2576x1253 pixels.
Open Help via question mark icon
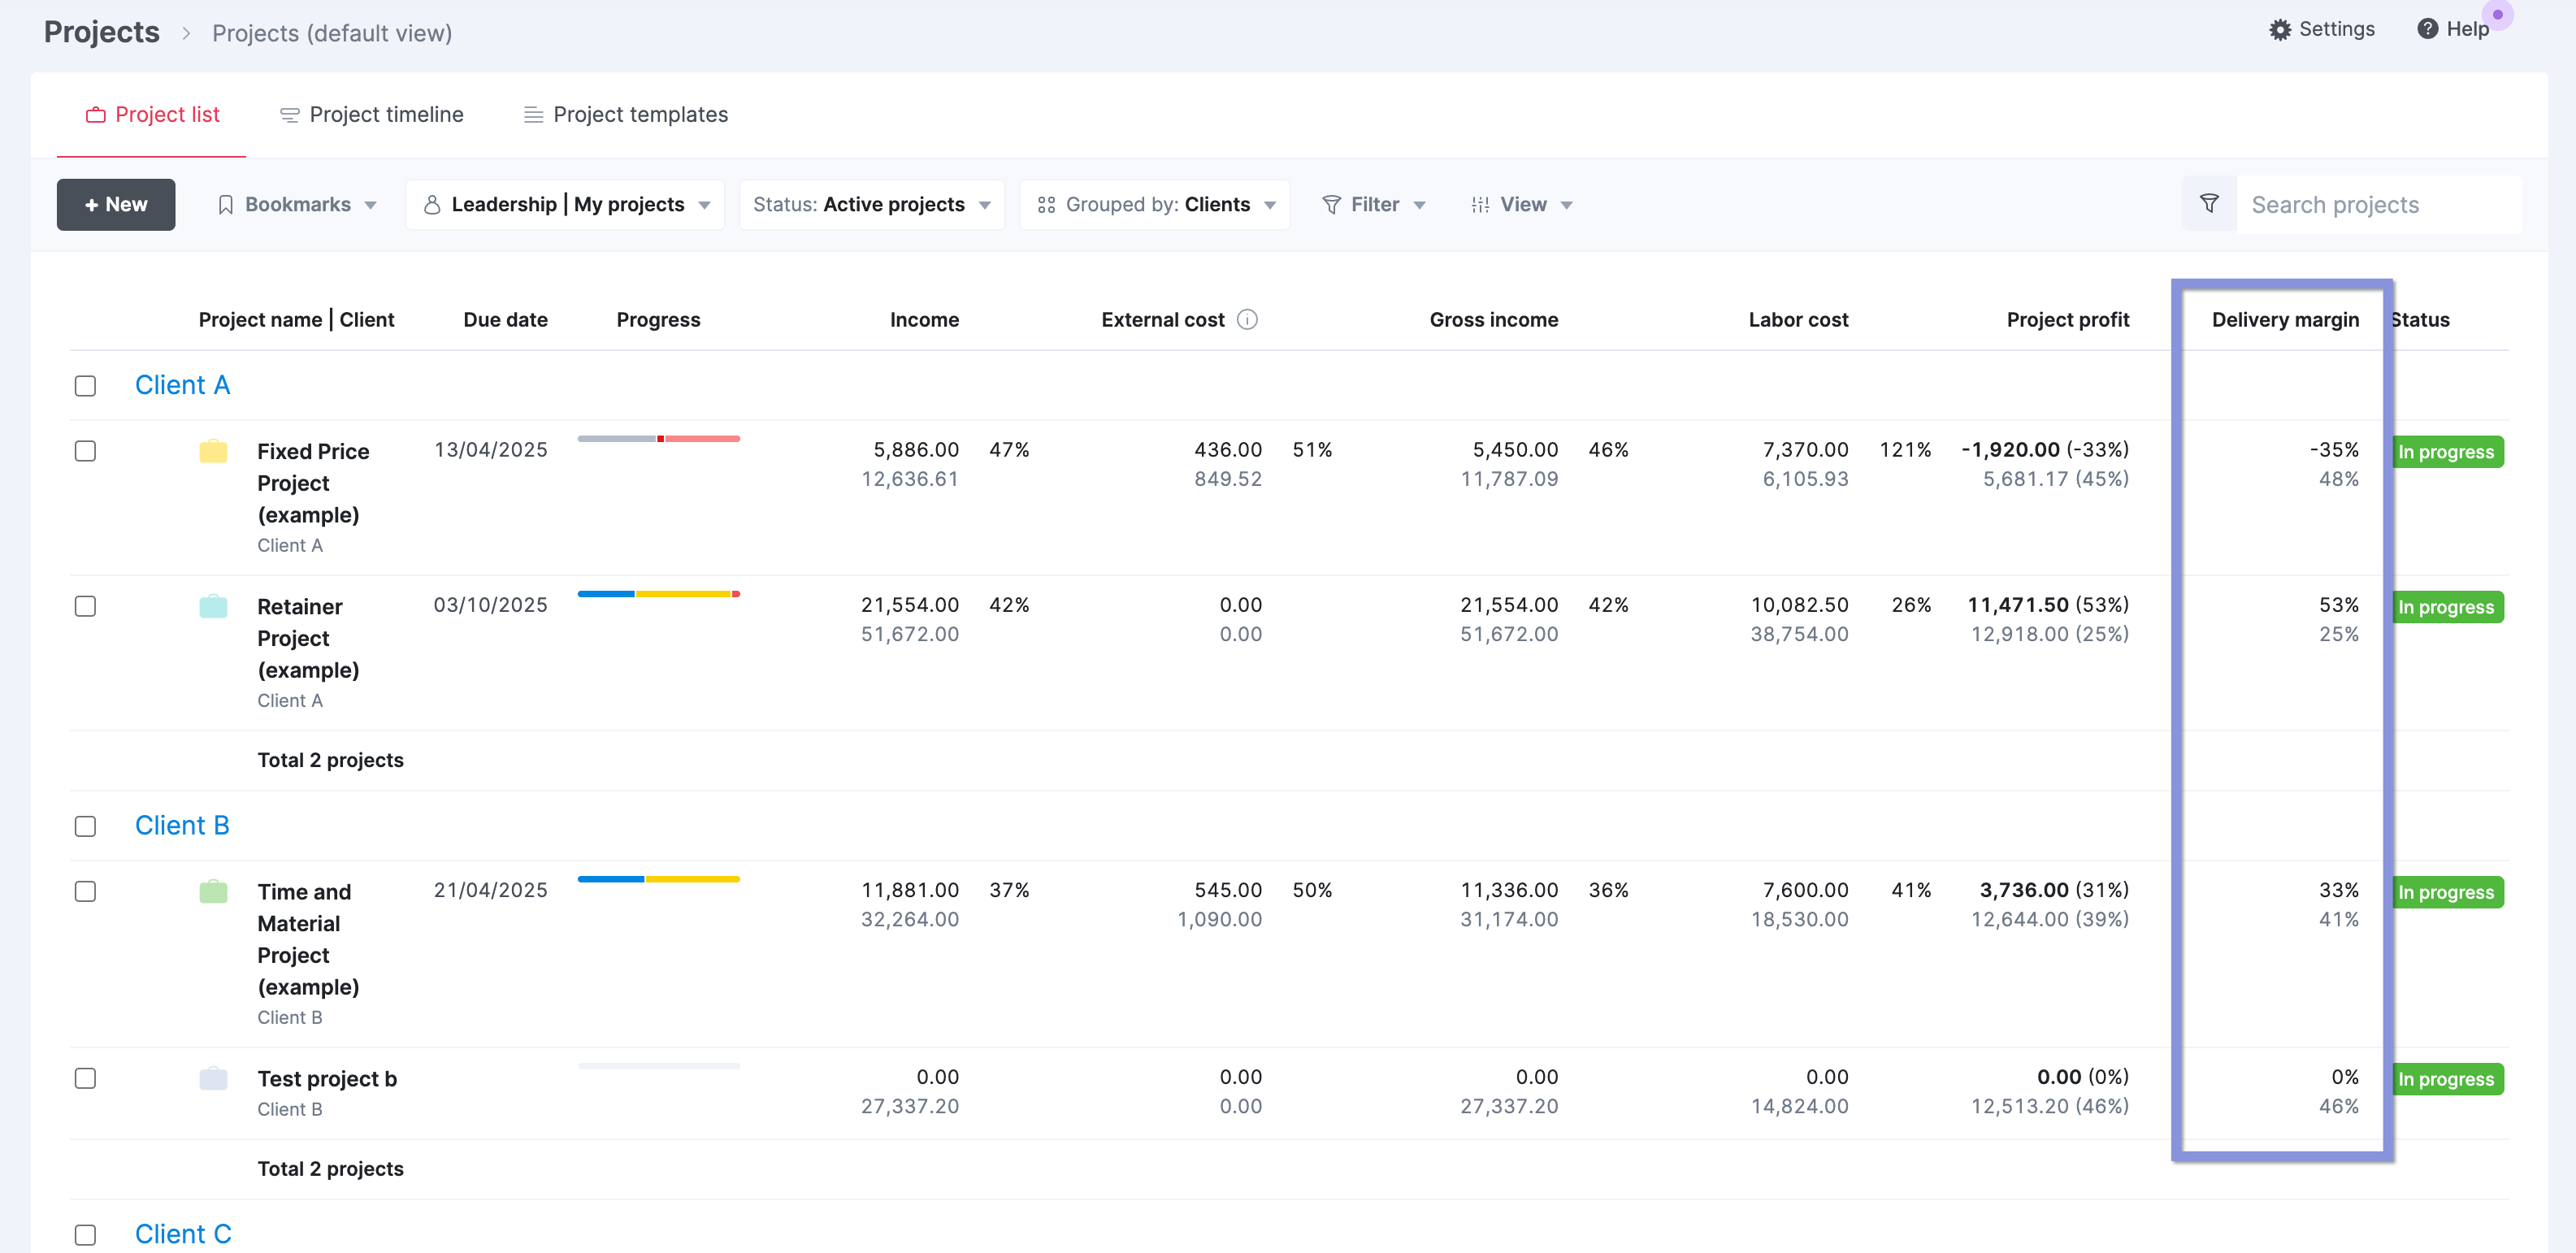pos(2427,29)
